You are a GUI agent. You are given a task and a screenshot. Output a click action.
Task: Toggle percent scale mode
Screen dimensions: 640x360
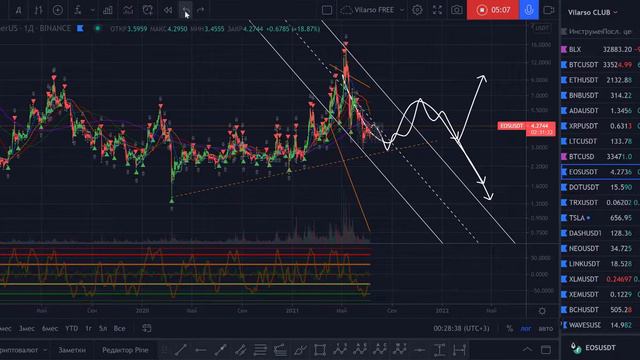[509, 328]
